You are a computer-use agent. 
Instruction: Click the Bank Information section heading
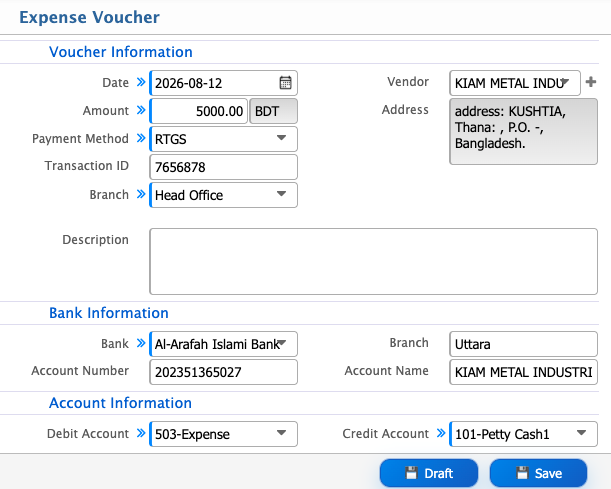[109, 313]
